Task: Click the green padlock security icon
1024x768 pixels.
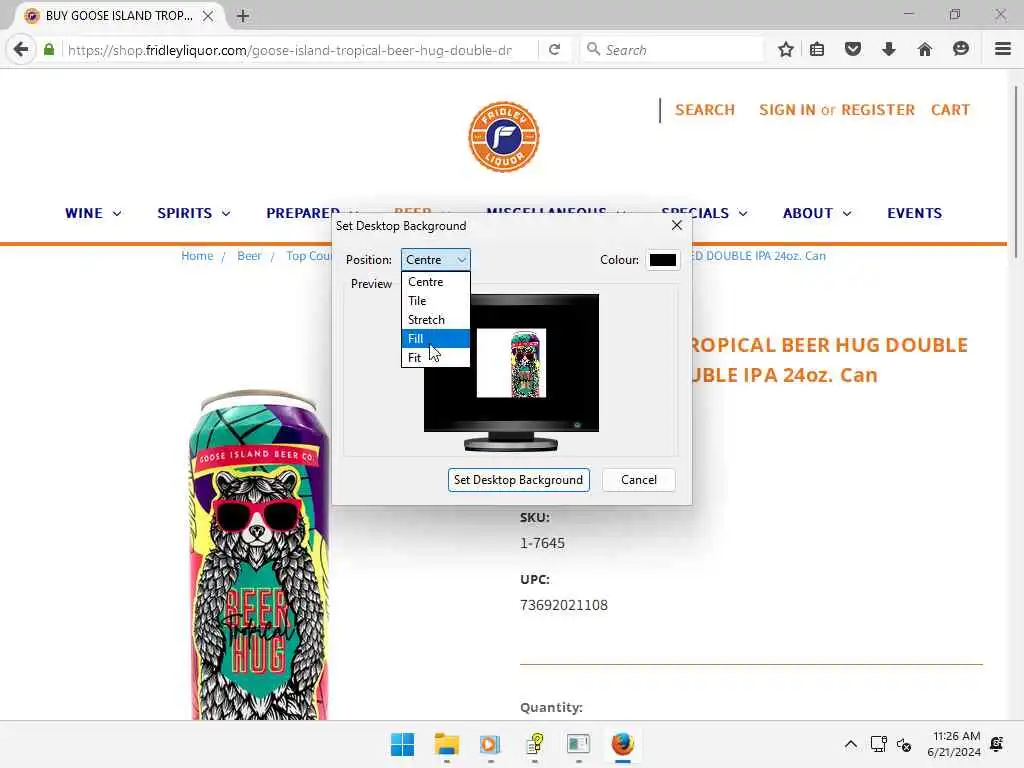Action: (49, 49)
